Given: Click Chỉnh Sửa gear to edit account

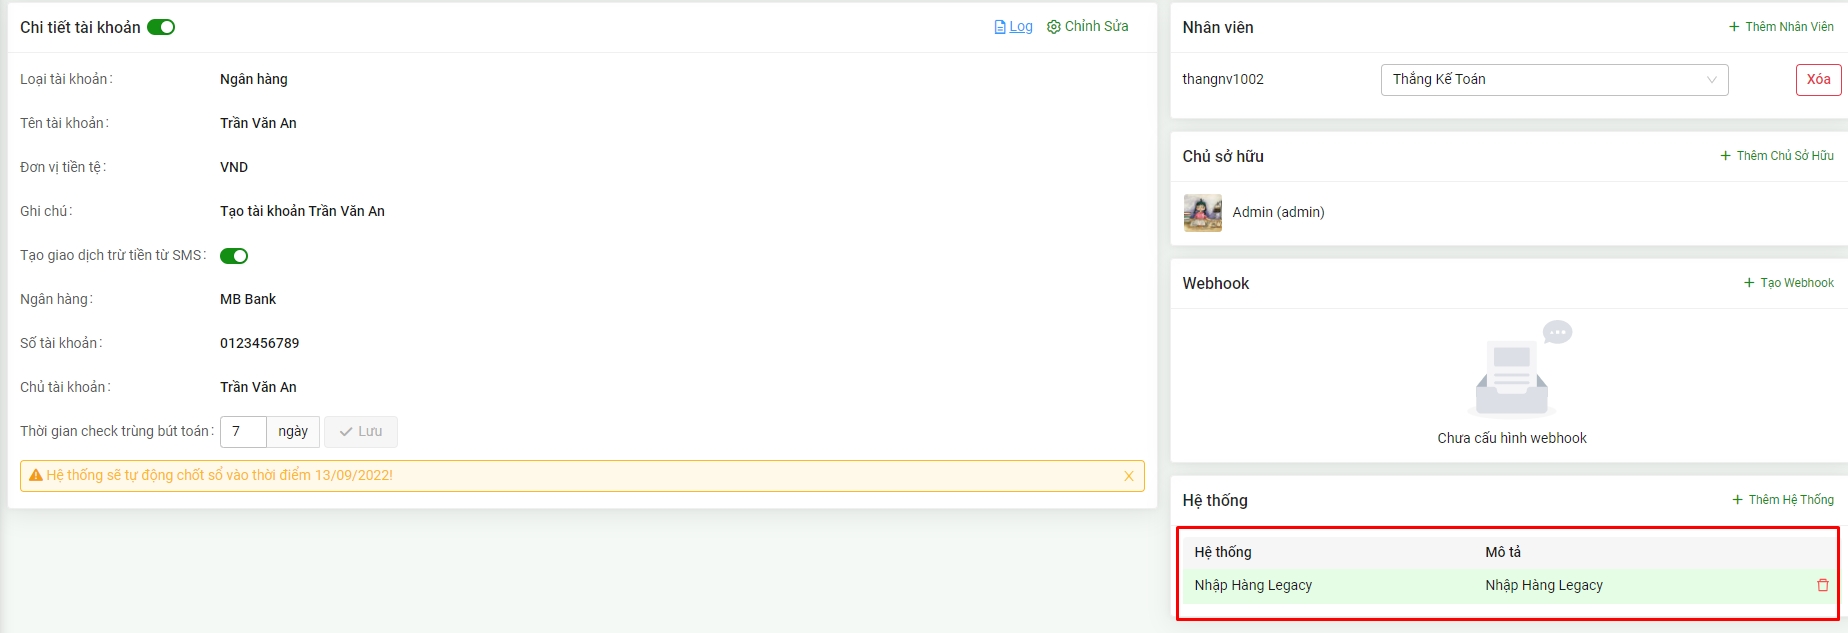Looking at the screenshot, I should 1087,27.
